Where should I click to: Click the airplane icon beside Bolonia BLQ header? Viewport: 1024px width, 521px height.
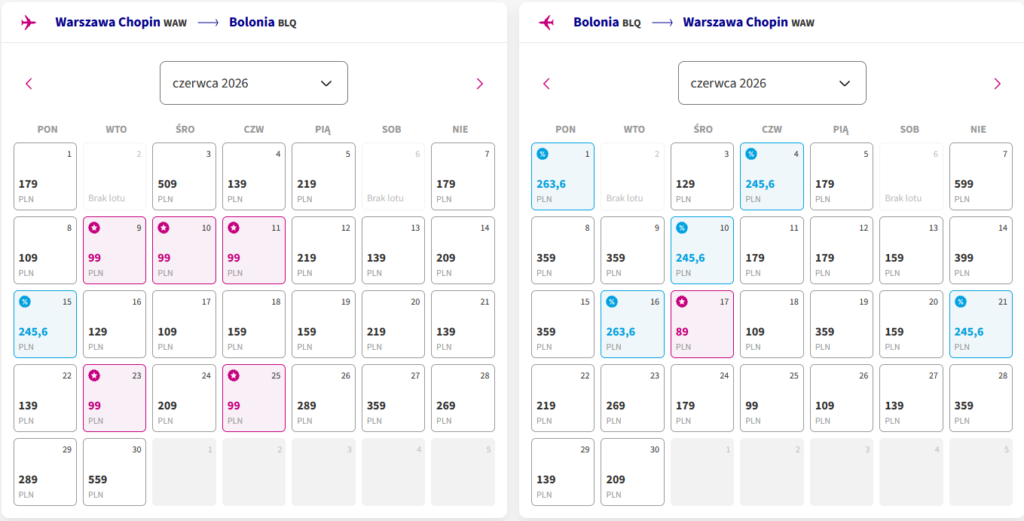546,22
